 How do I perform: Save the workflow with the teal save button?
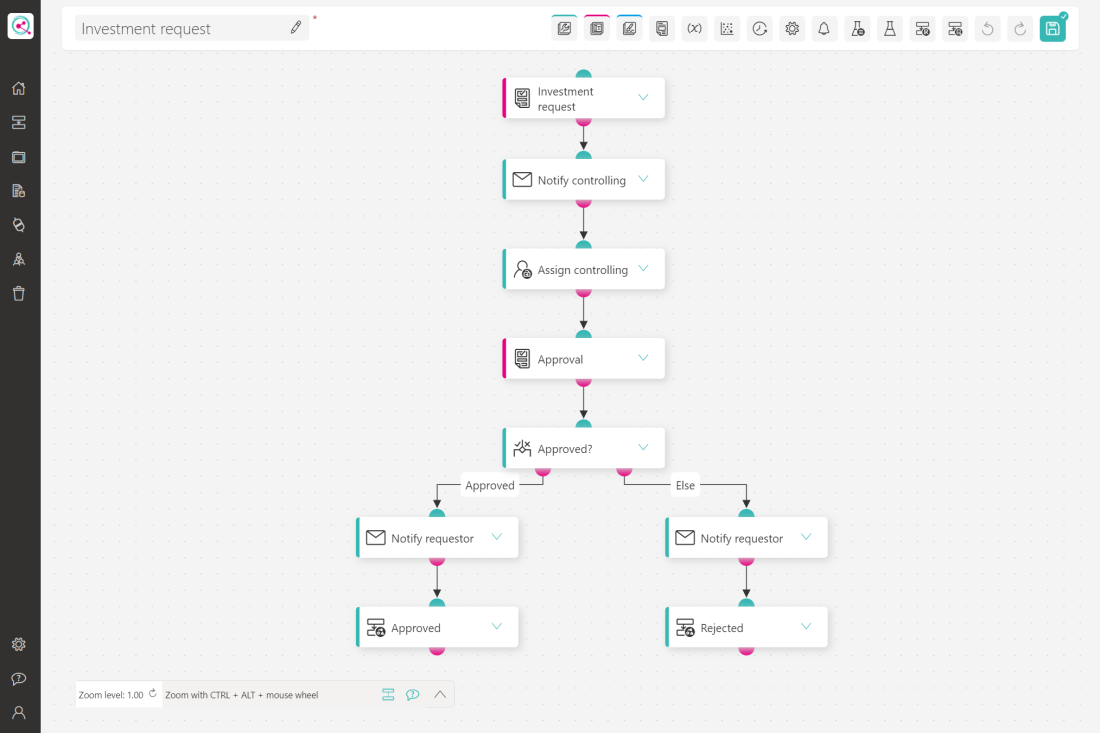[1052, 28]
